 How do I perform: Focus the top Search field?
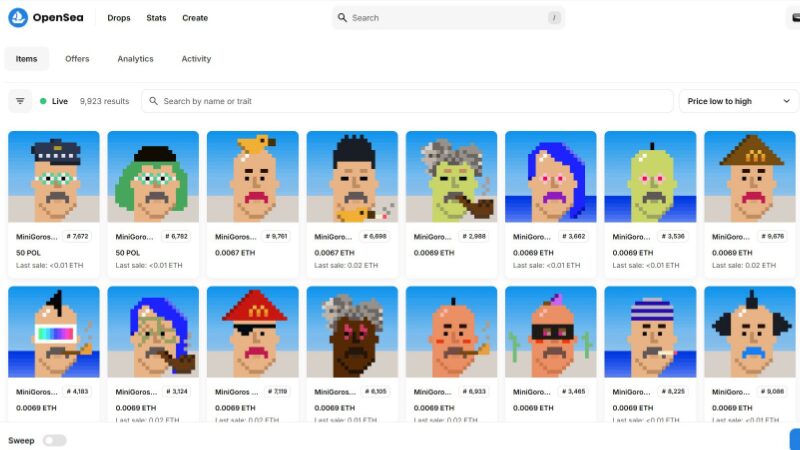(x=448, y=18)
